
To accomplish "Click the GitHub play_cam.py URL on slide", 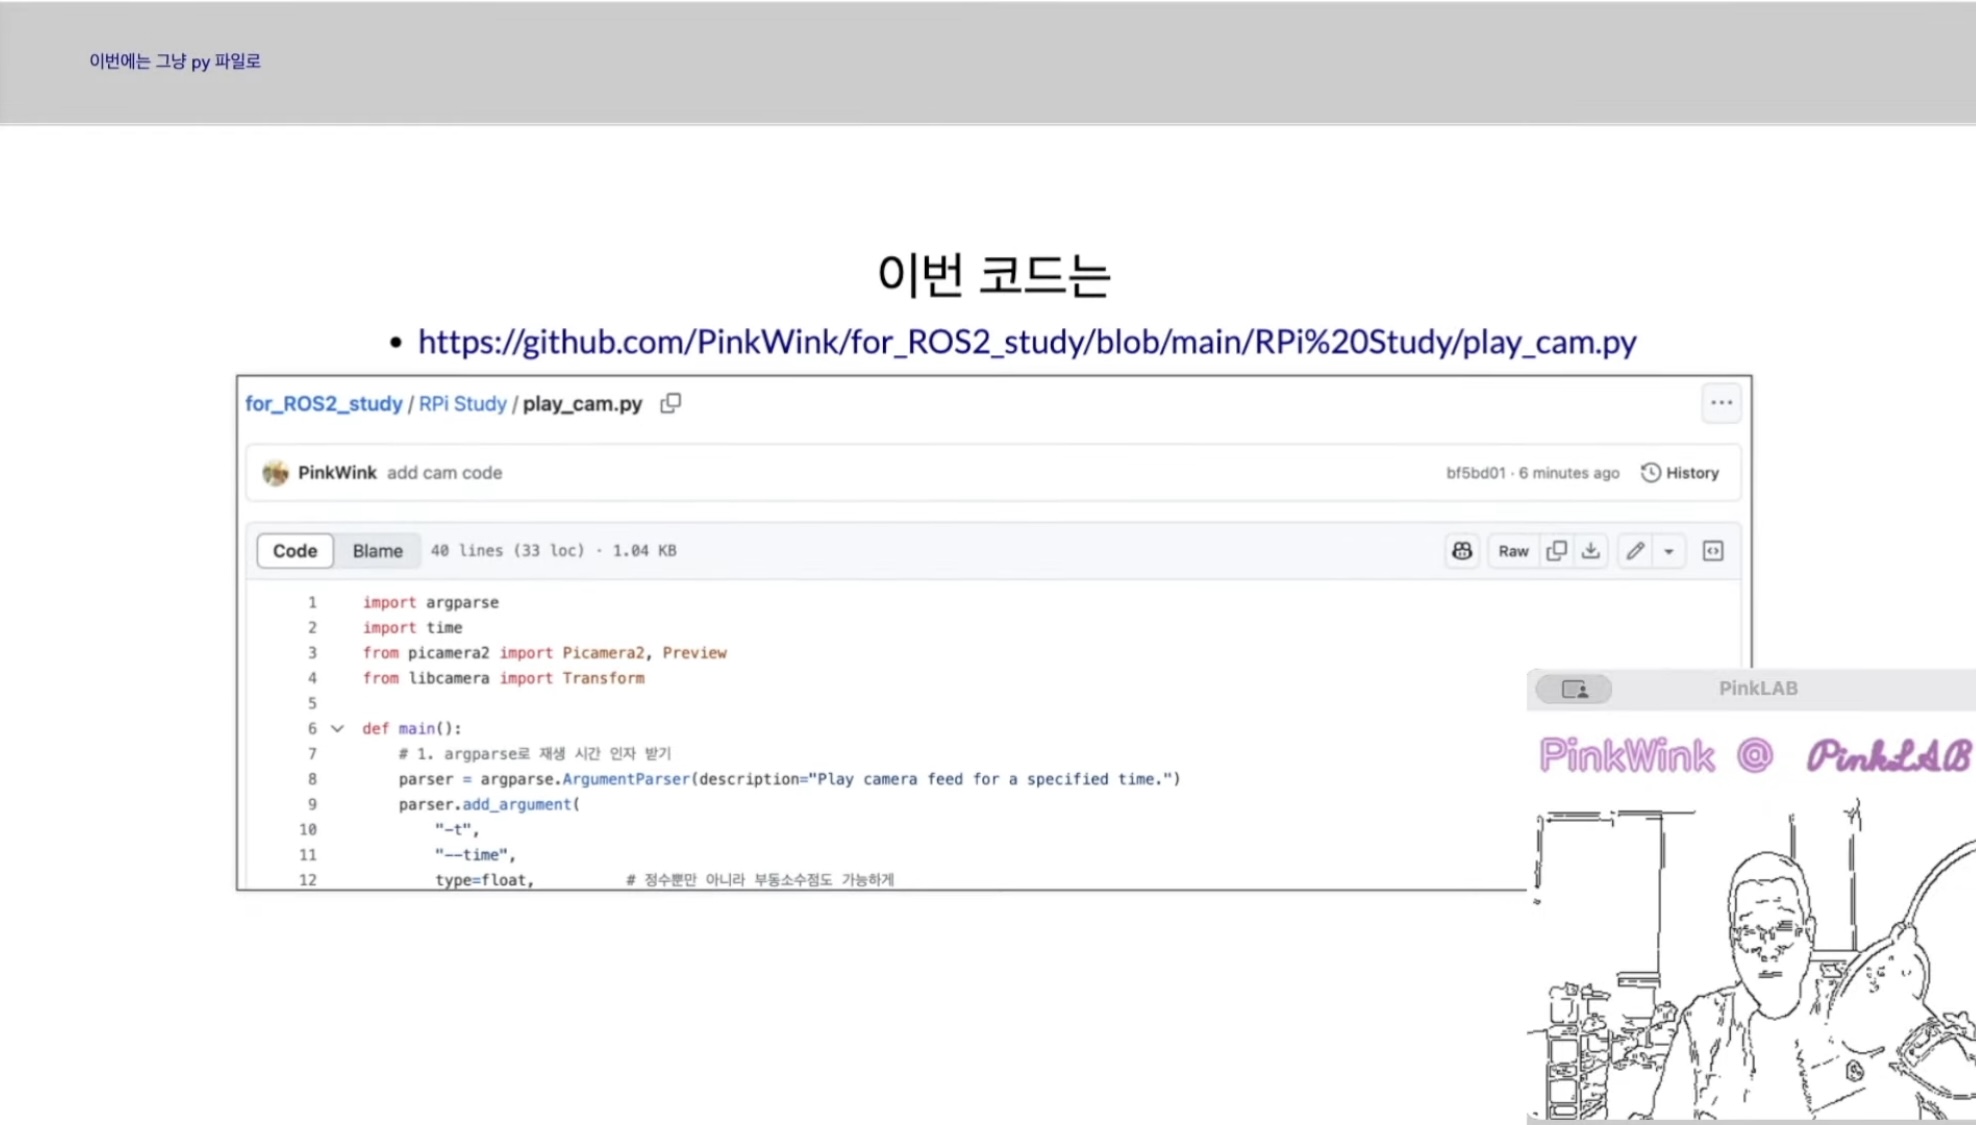I will pyautogui.click(x=1026, y=342).
